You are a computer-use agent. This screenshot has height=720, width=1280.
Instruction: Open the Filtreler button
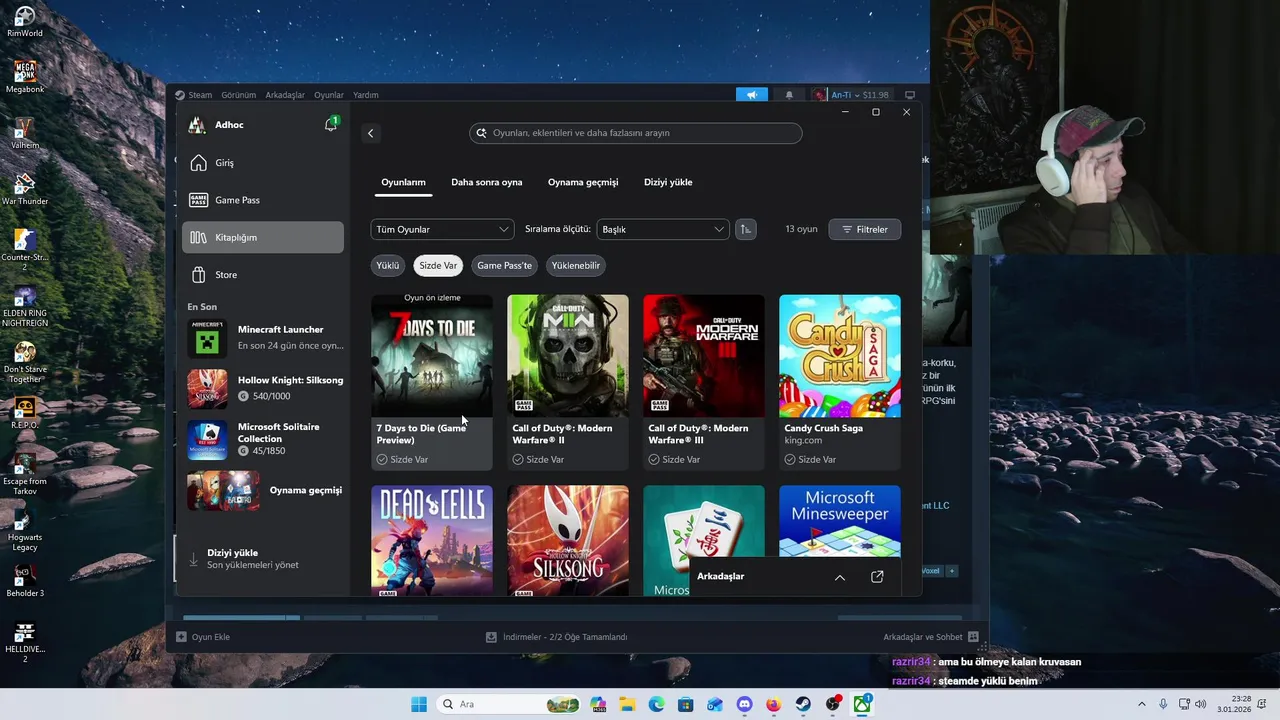(x=865, y=229)
